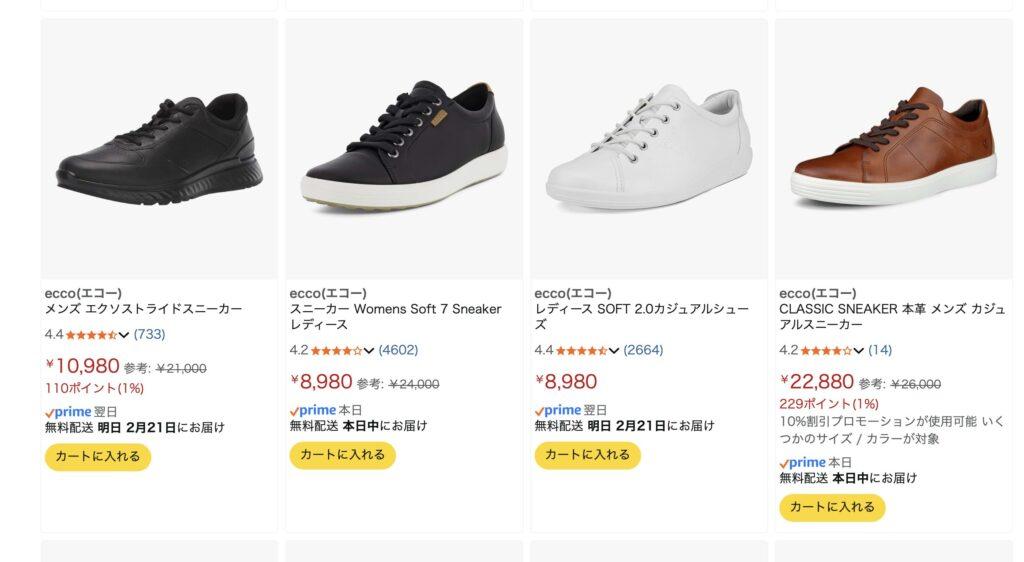
Task: Add the SOFT 2.0 casual shoe to cart
Action: 587,455
